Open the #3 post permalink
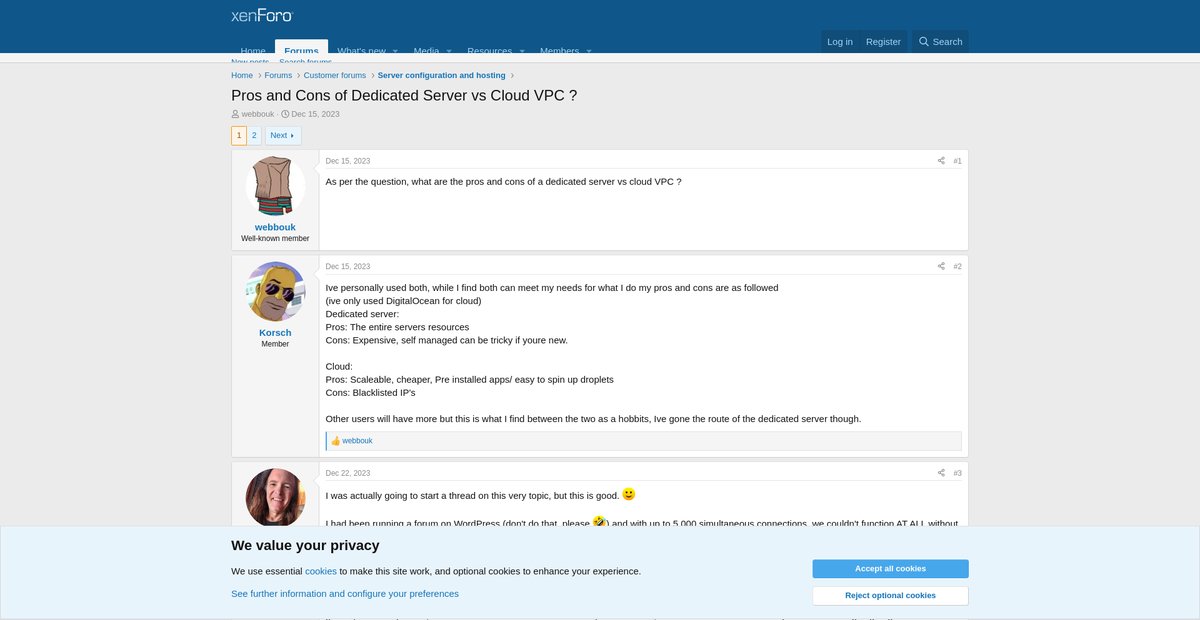This screenshot has height=620, width=1200. click(957, 473)
